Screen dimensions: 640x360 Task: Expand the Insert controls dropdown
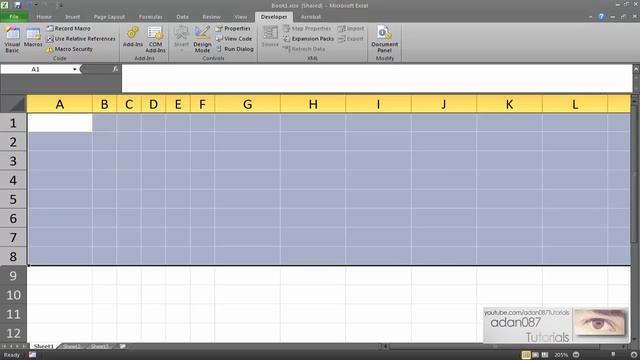pos(182,39)
